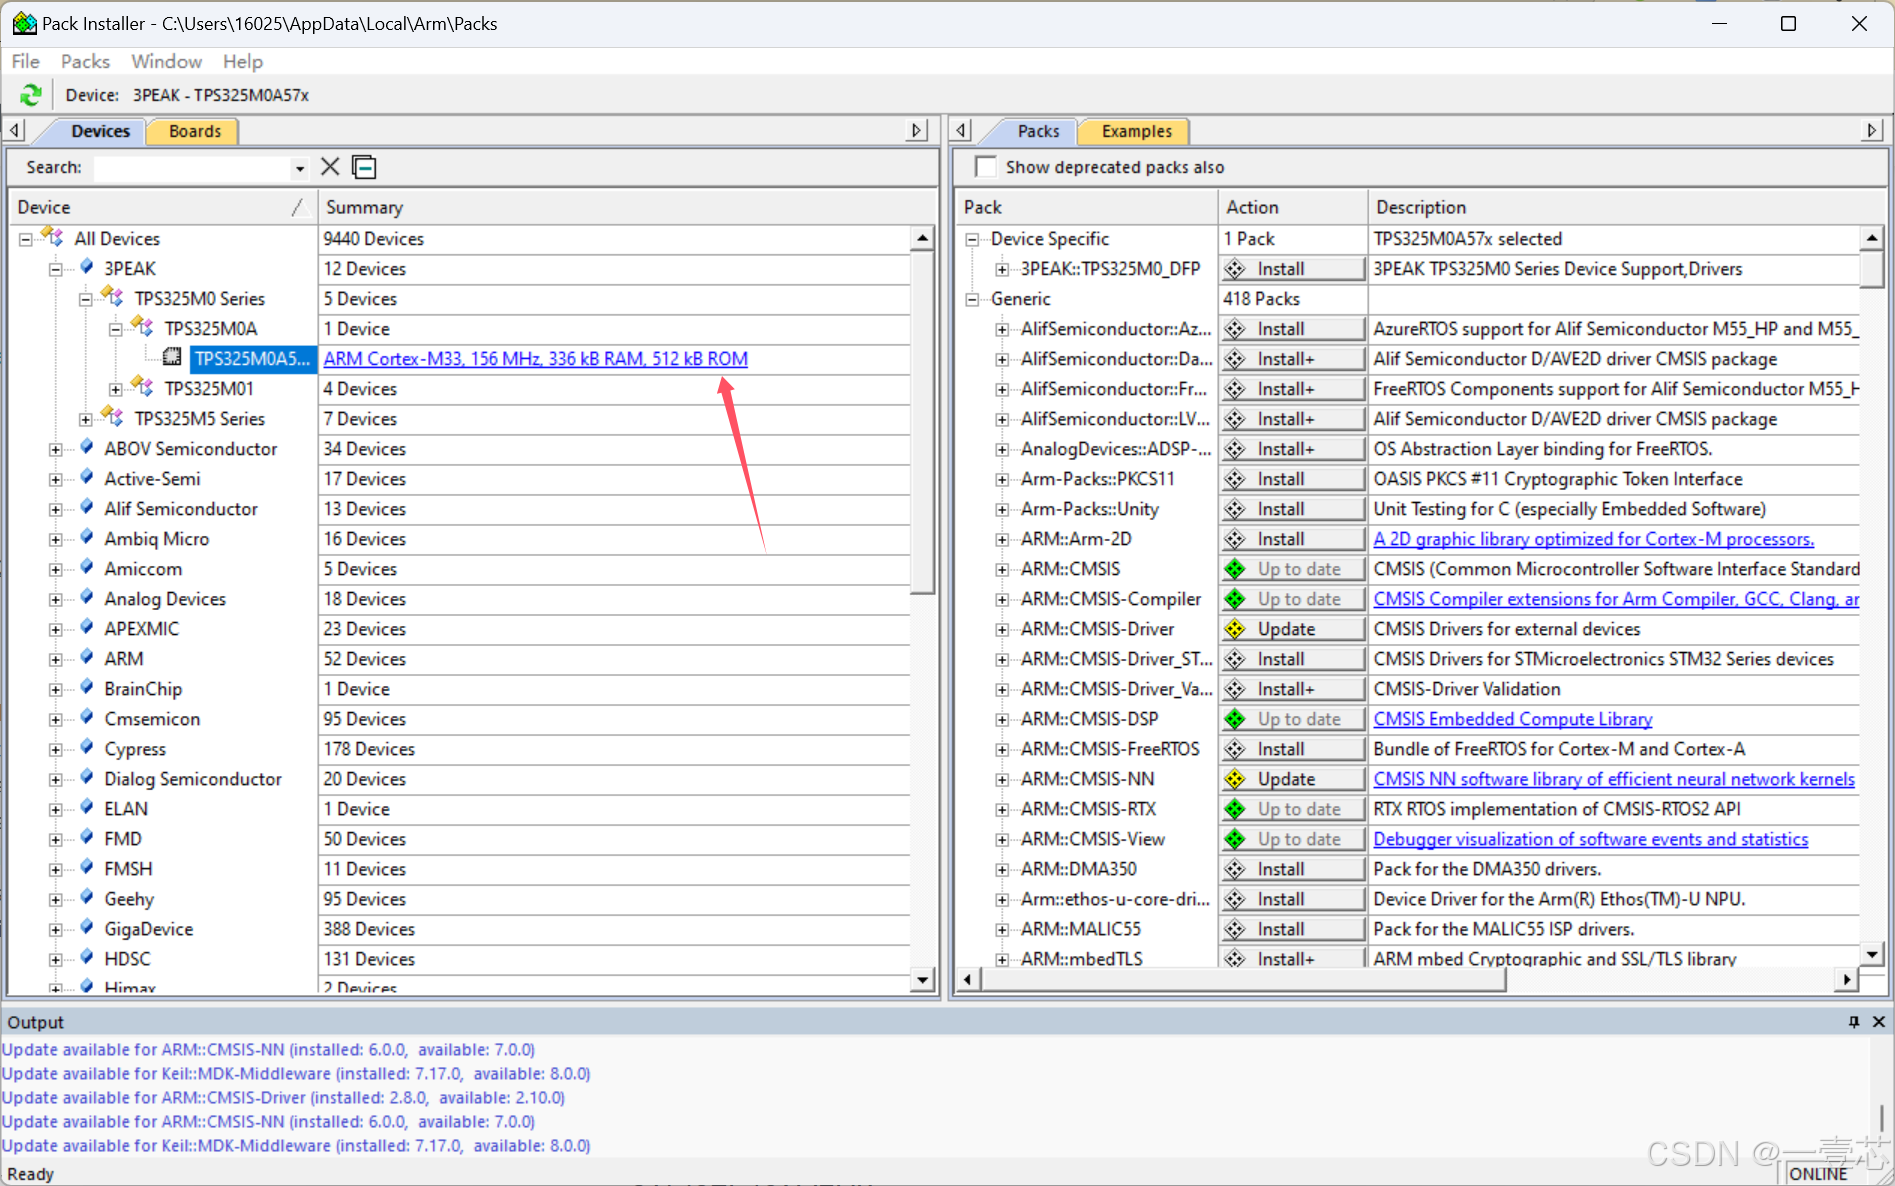Click the yellow update icon for ARM::CMSIS-NN
The width and height of the screenshot is (1895, 1186).
pos(1236,779)
